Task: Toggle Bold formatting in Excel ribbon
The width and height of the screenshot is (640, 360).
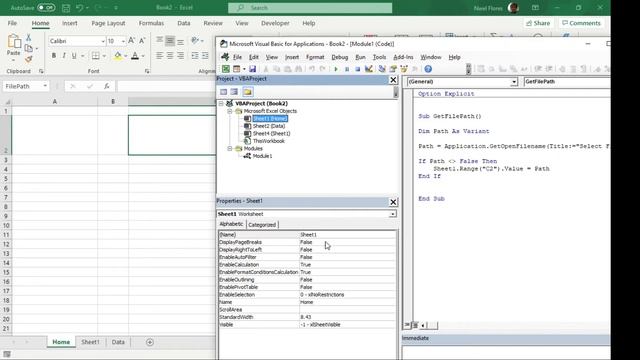Action: pos(53,56)
